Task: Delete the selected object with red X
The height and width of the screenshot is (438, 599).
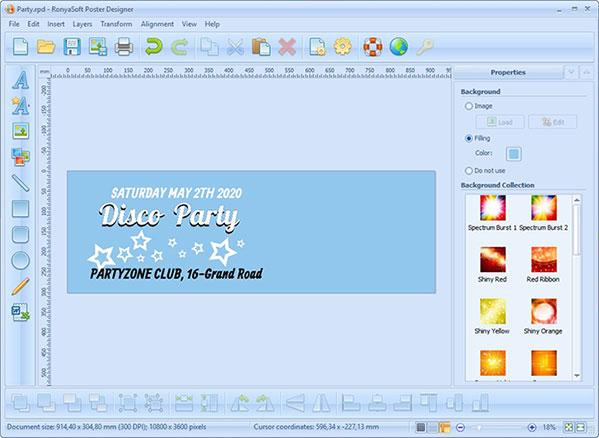Action: point(287,47)
